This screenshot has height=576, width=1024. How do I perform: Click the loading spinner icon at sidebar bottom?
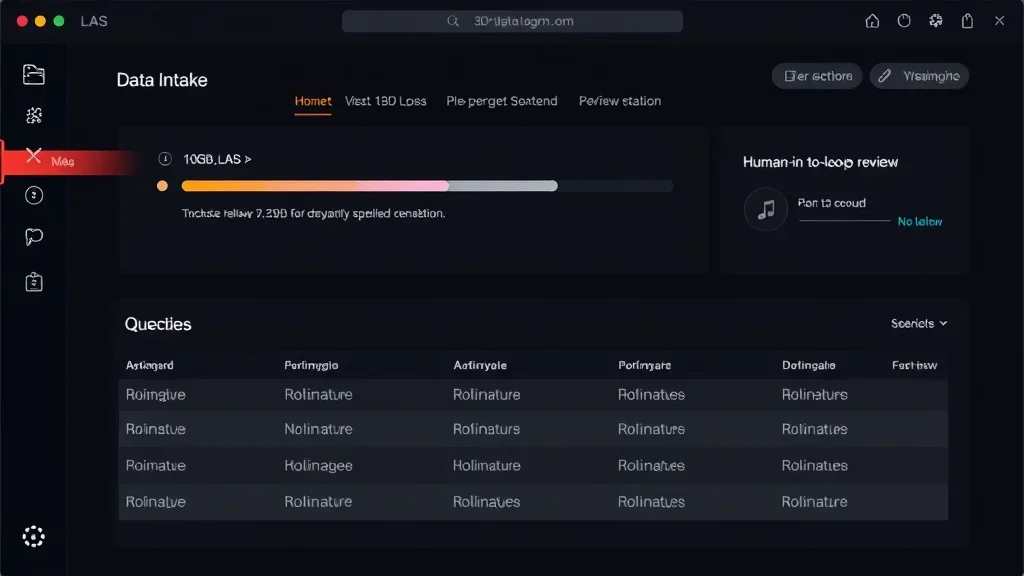pyautogui.click(x=33, y=537)
